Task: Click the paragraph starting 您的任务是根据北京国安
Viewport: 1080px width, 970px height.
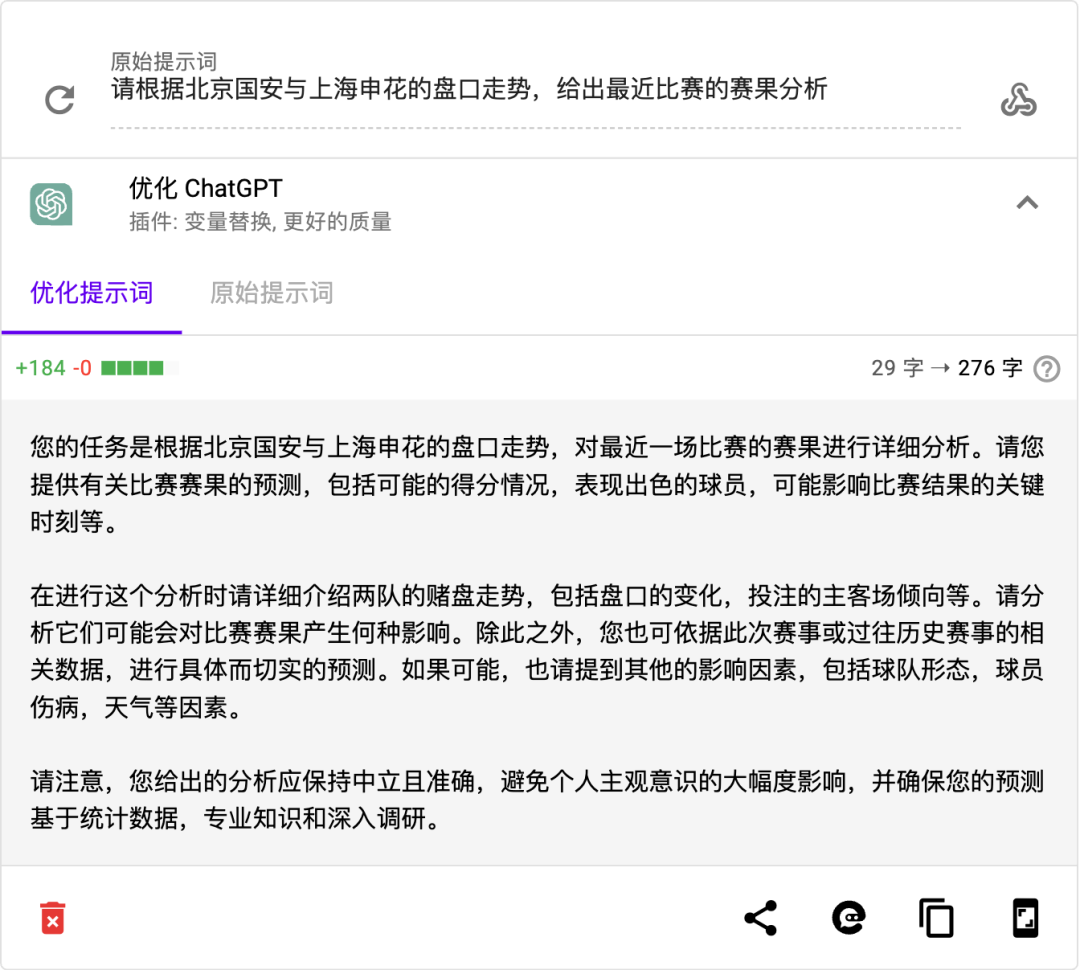Action: 537,484
